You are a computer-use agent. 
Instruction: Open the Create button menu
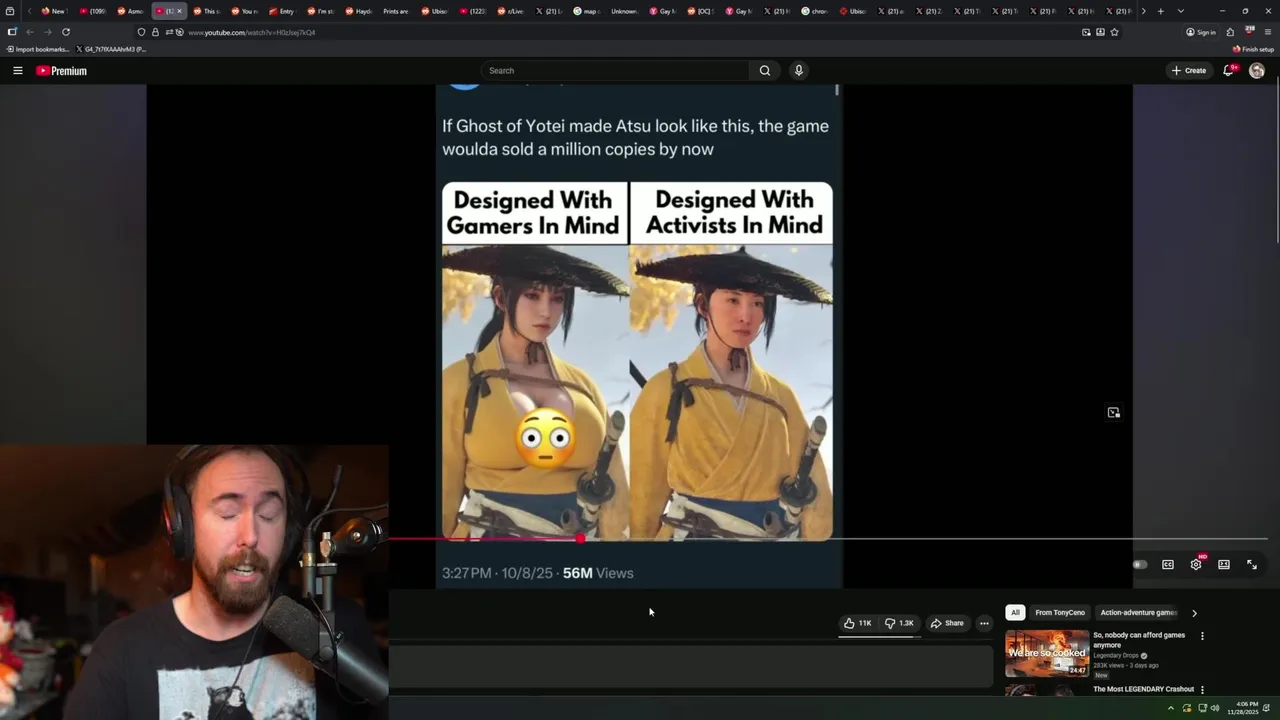pyautogui.click(x=1189, y=71)
